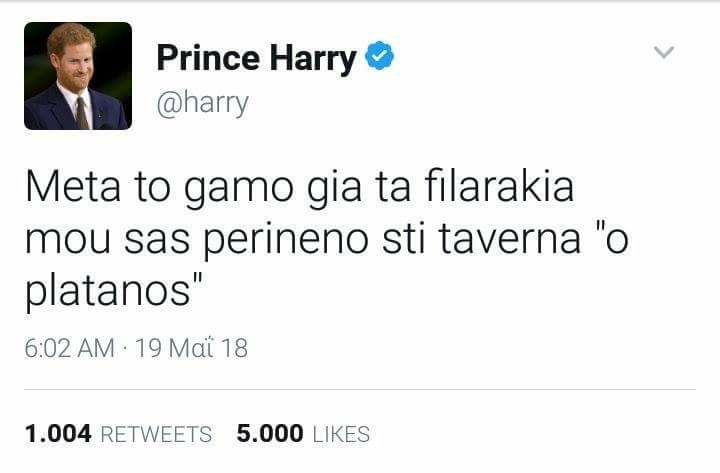
Task: Open the RETWEETS label list
Action: point(156,434)
